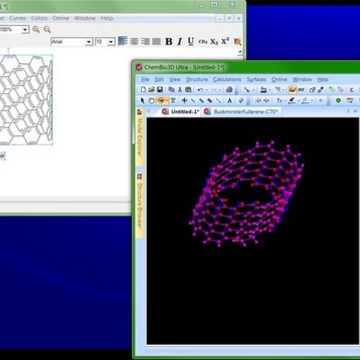Click the nanotube 3D model in viewport
The height and width of the screenshot is (360, 360).
point(247,194)
